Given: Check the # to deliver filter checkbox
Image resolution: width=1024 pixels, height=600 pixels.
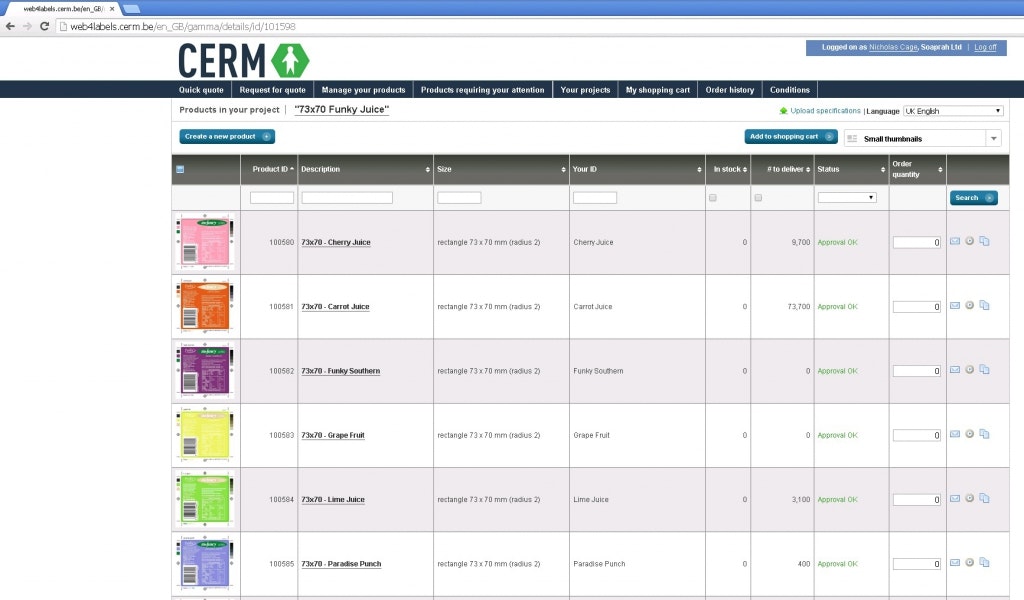Looking at the screenshot, I should click(758, 197).
